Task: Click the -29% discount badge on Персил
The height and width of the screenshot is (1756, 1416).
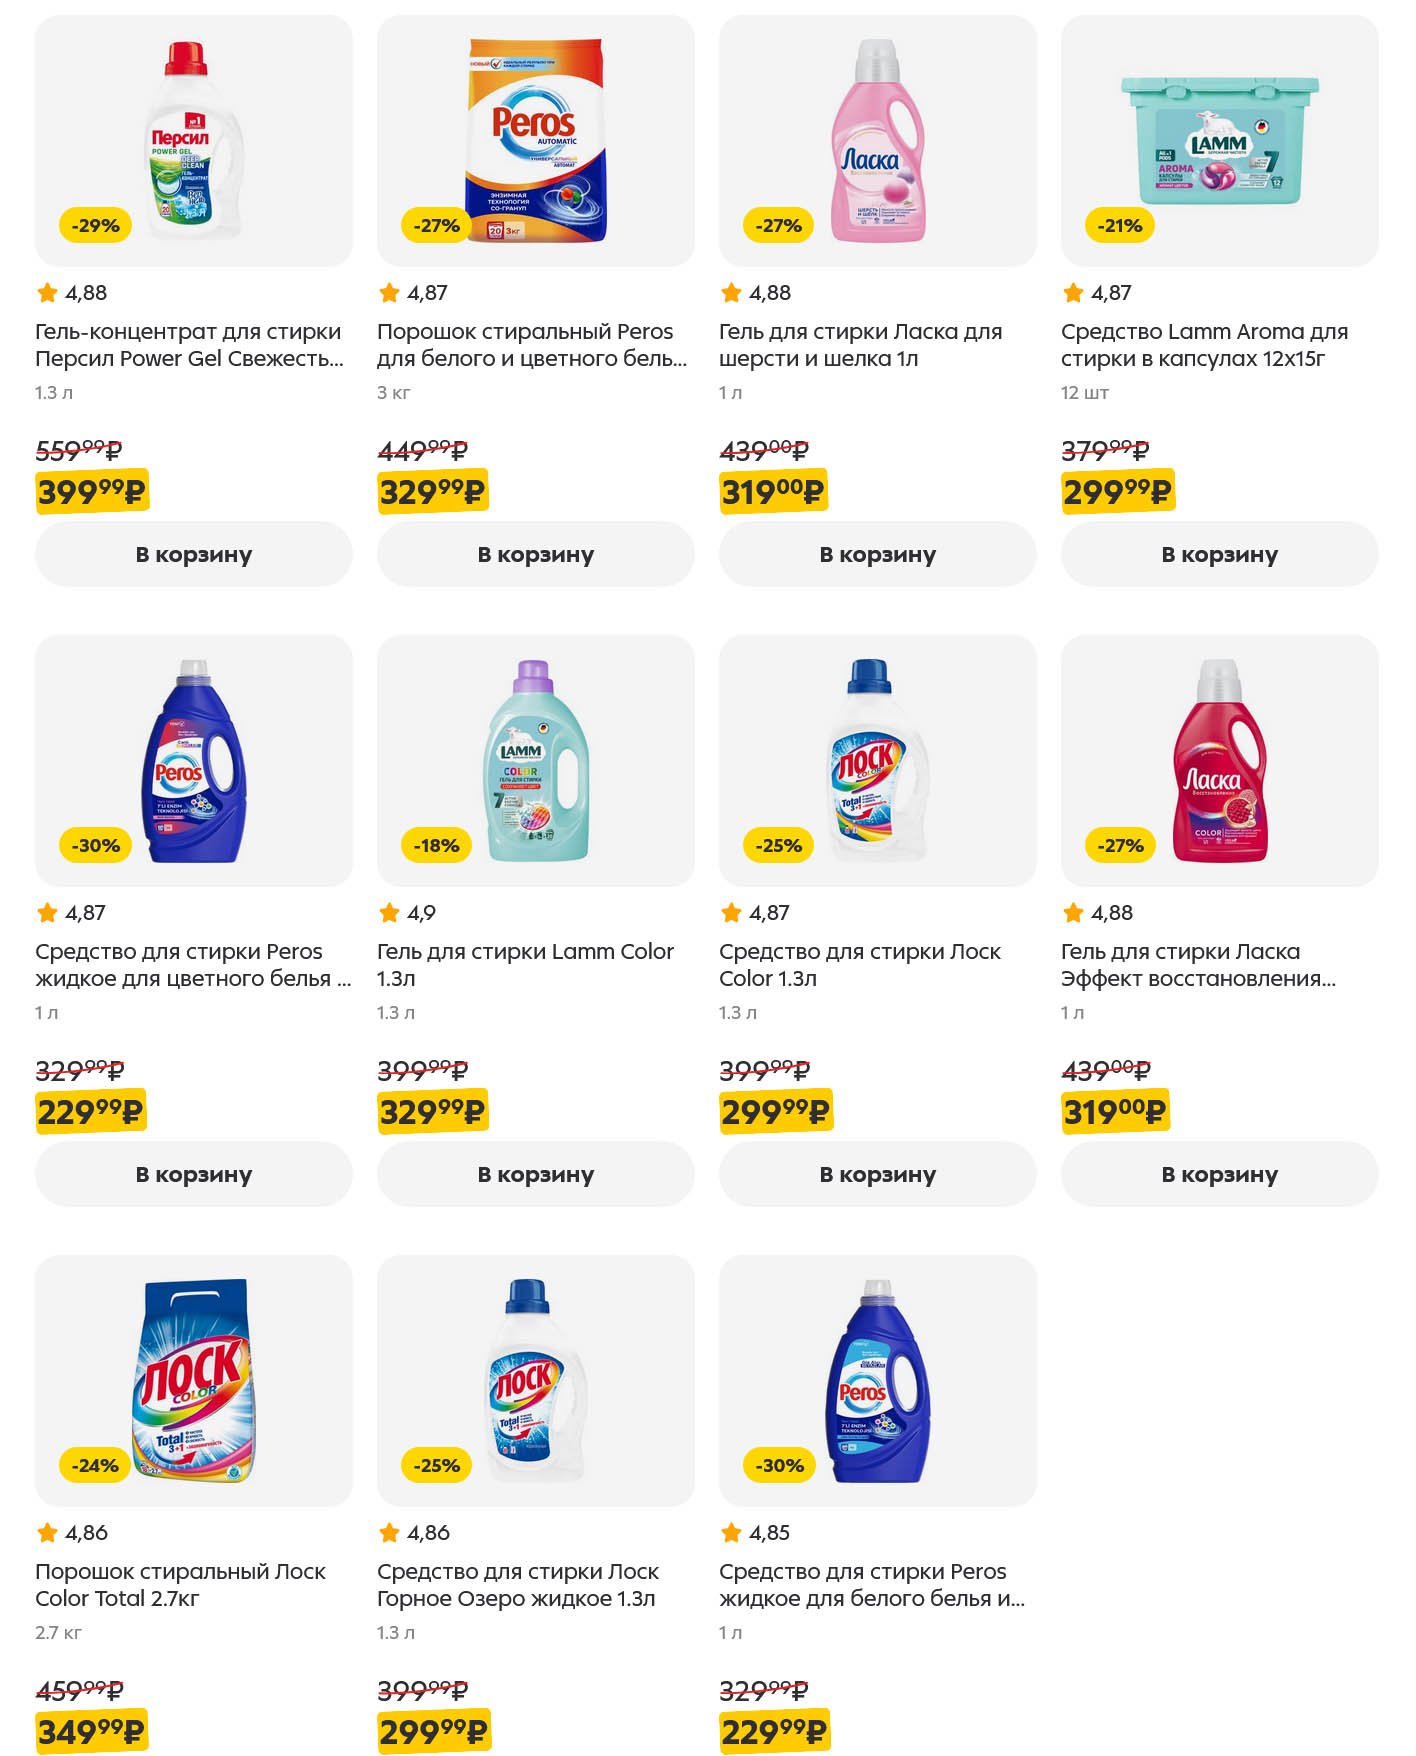Action: 96,226
